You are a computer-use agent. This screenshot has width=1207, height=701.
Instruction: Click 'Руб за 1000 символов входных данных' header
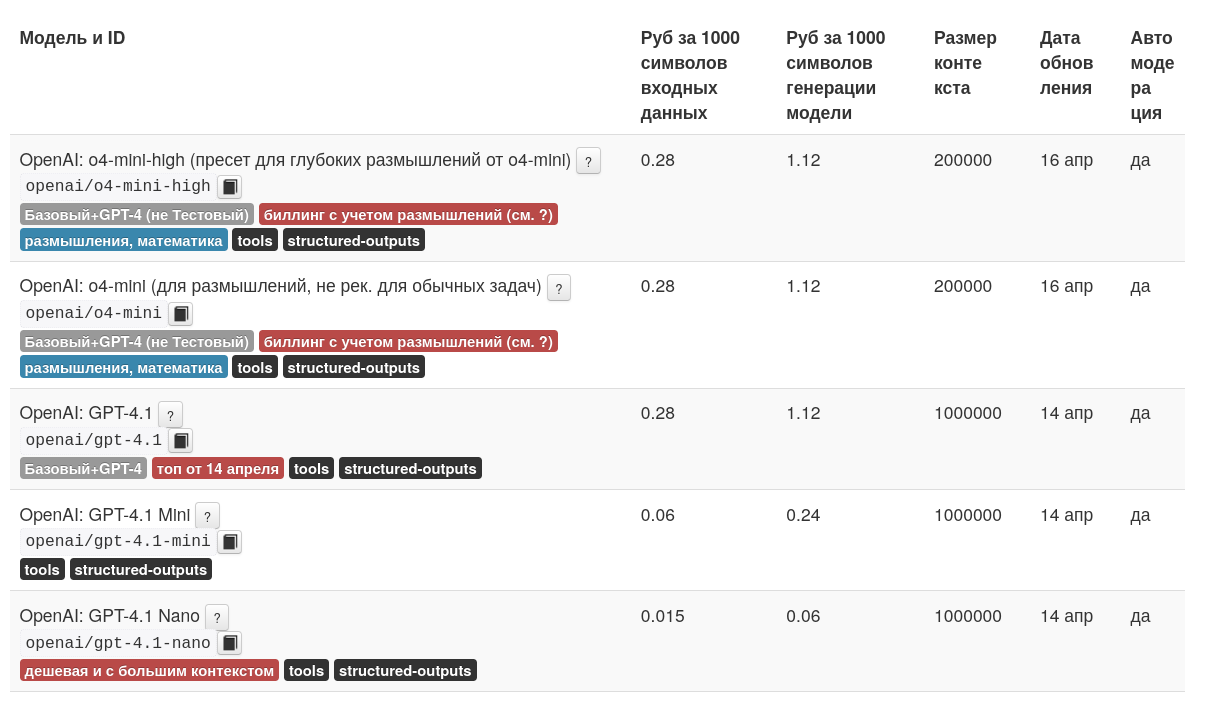tap(690, 75)
